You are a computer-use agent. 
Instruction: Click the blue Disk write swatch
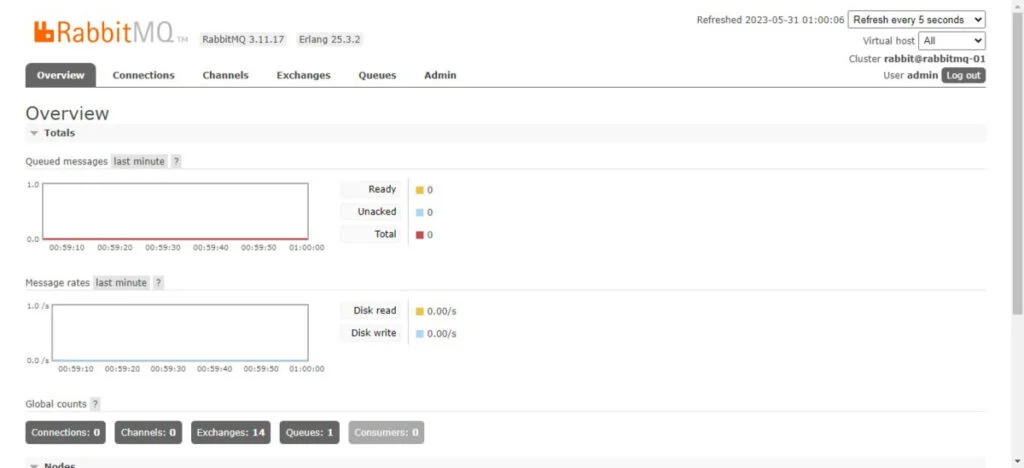click(420, 334)
